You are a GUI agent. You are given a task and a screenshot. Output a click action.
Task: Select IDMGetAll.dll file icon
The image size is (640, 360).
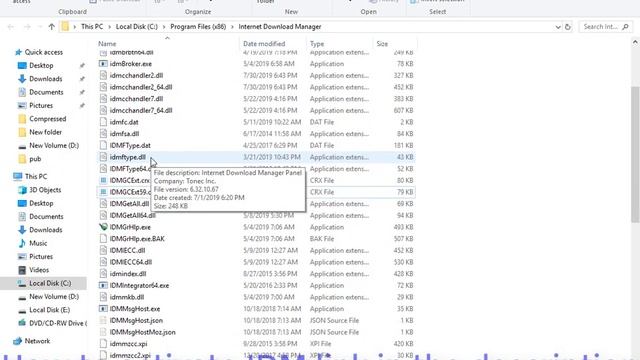103,204
